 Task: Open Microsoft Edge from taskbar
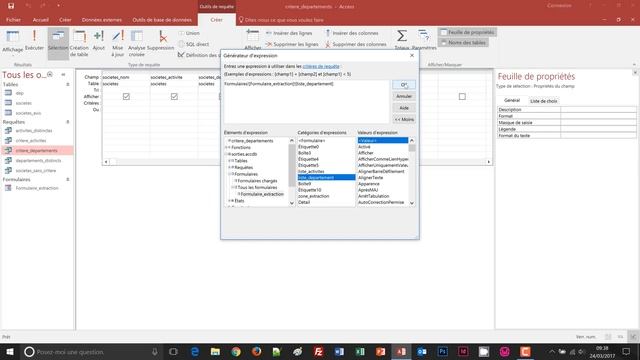[195, 351]
